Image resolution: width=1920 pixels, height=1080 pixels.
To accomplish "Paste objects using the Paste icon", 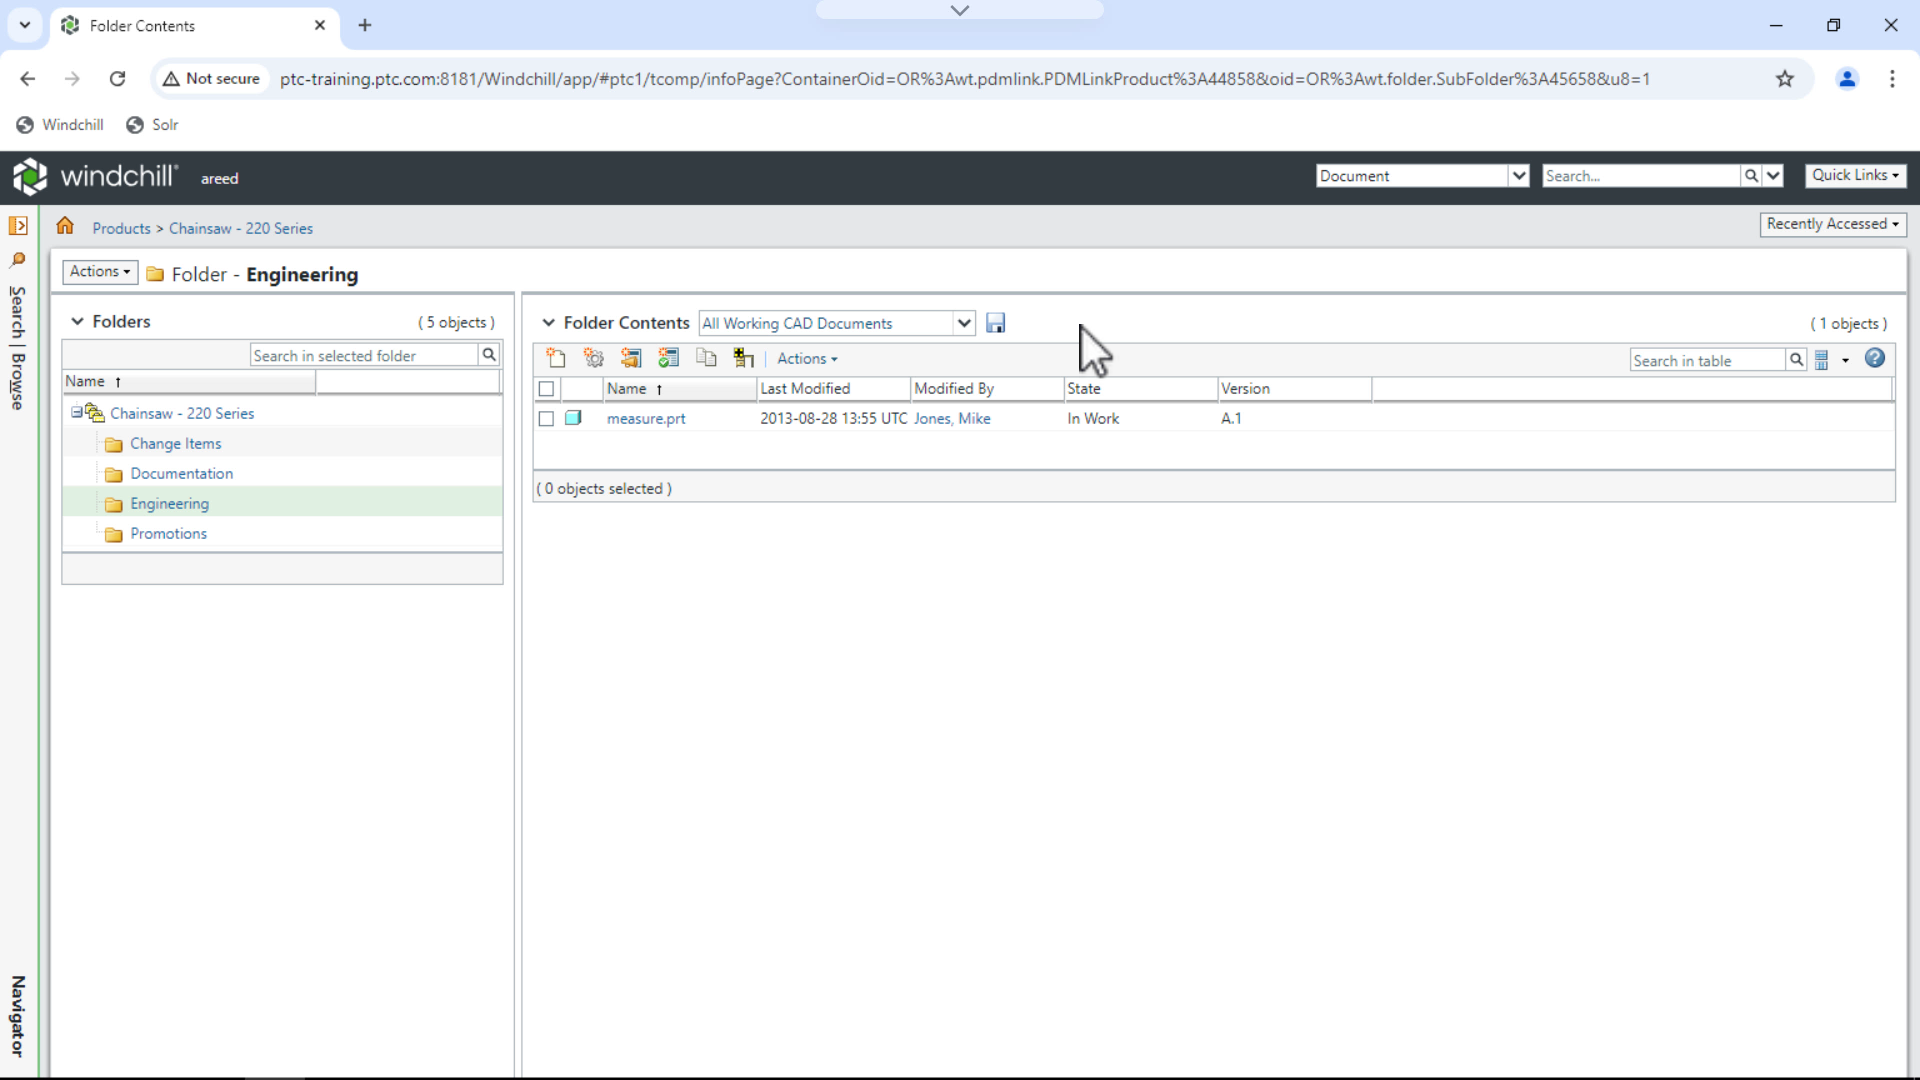I will (743, 357).
